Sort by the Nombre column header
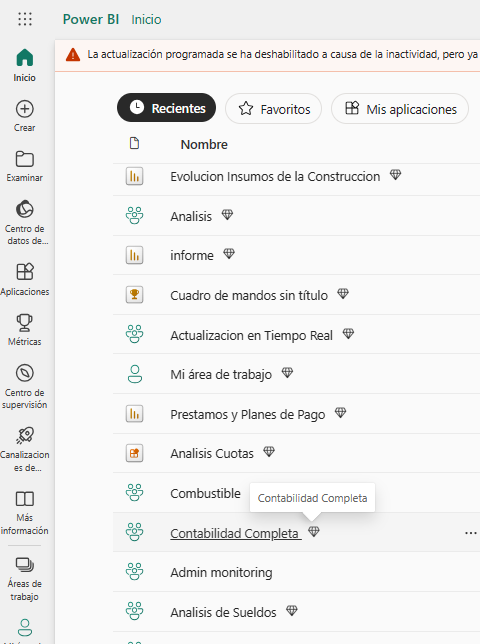This screenshot has height=644, width=480. [x=204, y=145]
